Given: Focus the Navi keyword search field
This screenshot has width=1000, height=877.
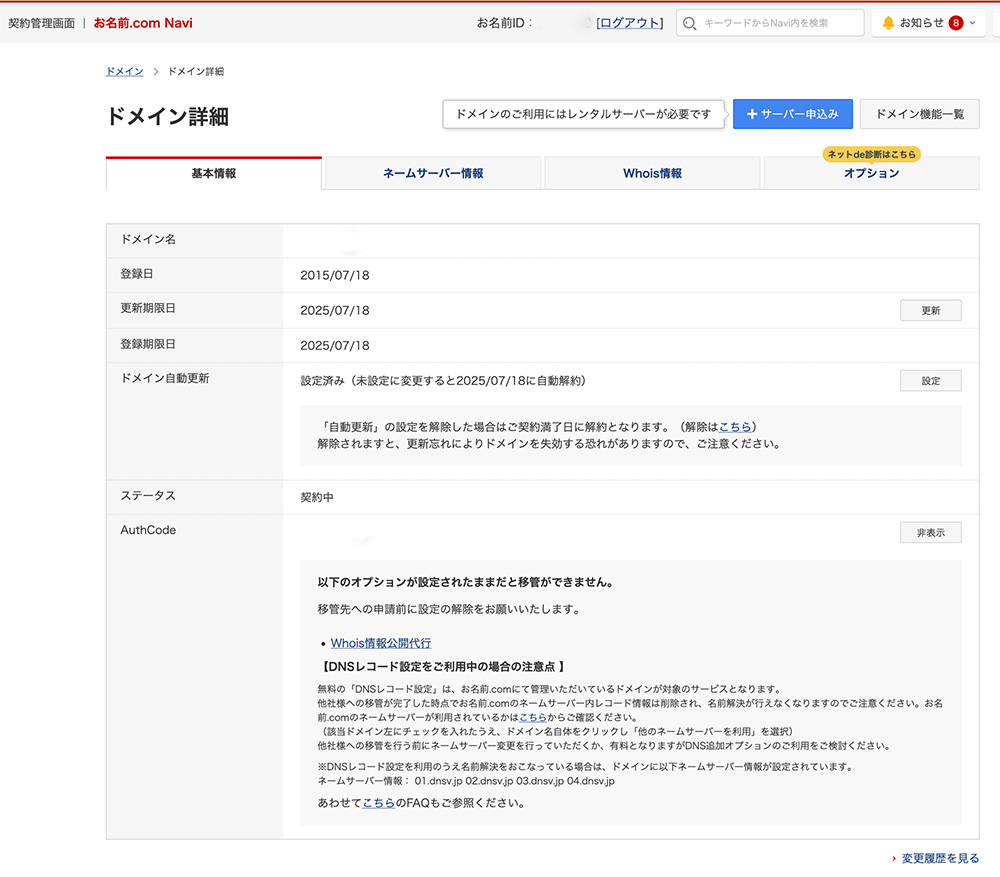Looking at the screenshot, I should (x=770, y=24).
